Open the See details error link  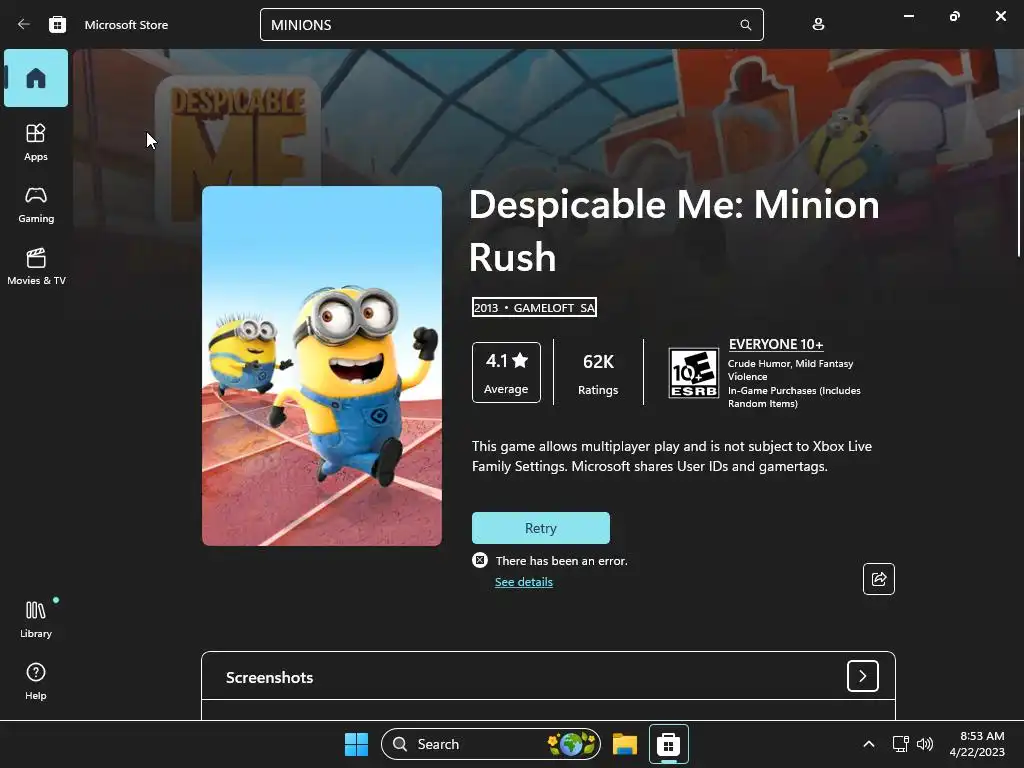tap(524, 582)
